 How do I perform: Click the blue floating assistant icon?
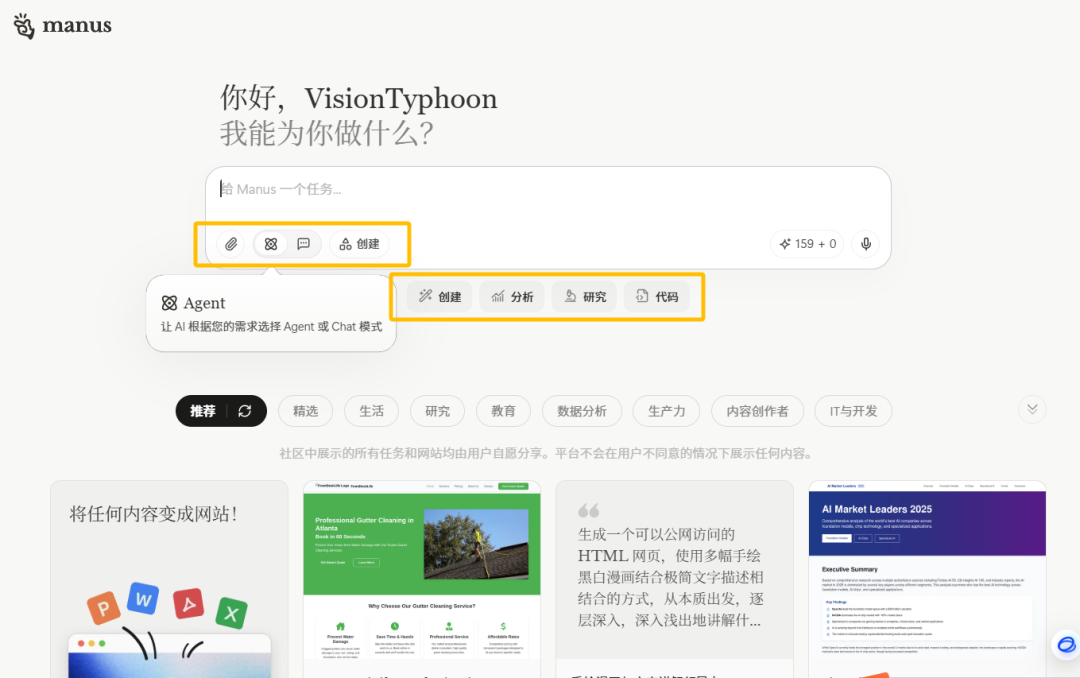pyautogui.click(x=1066, y=645)
